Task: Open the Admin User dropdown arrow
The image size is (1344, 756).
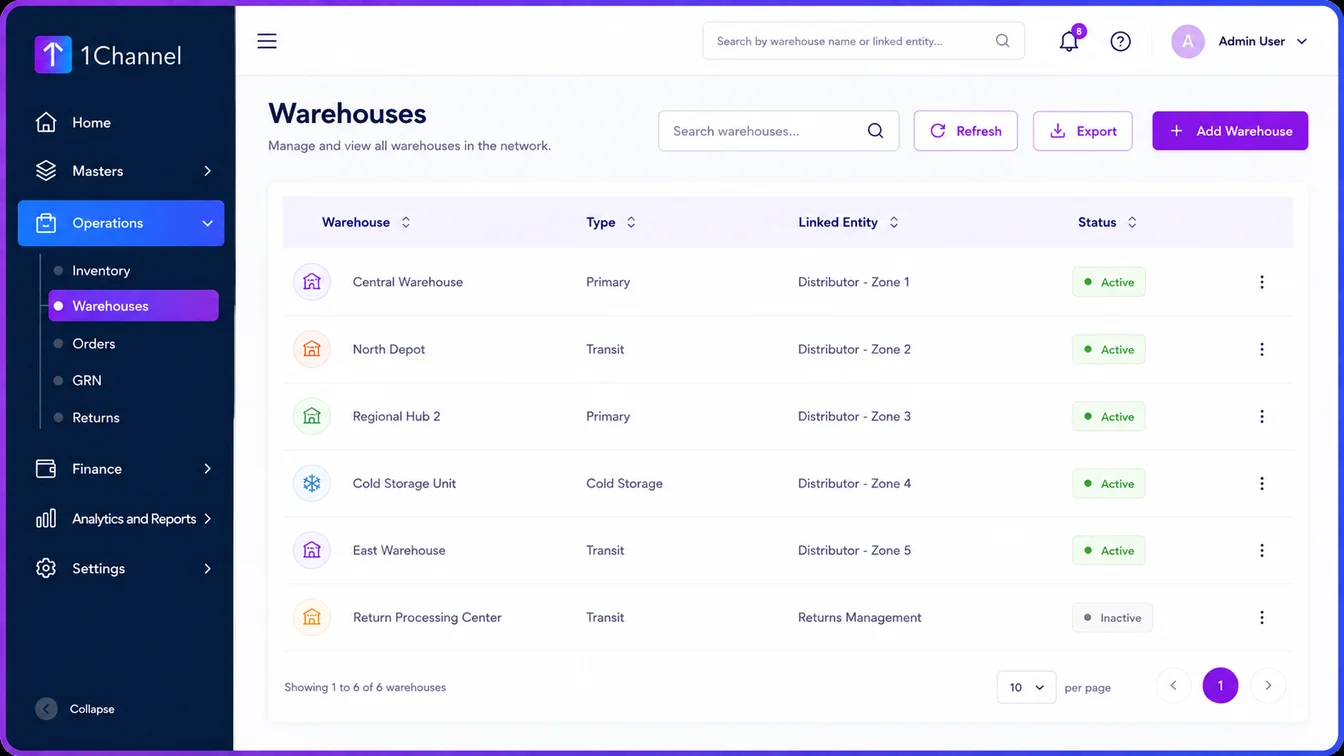Action: pos(1301,41)
